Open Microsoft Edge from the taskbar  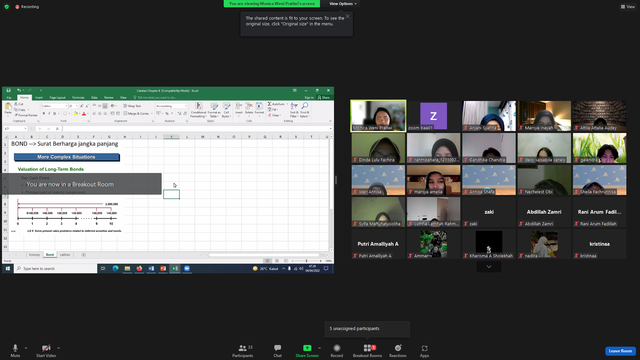point(116,269)
